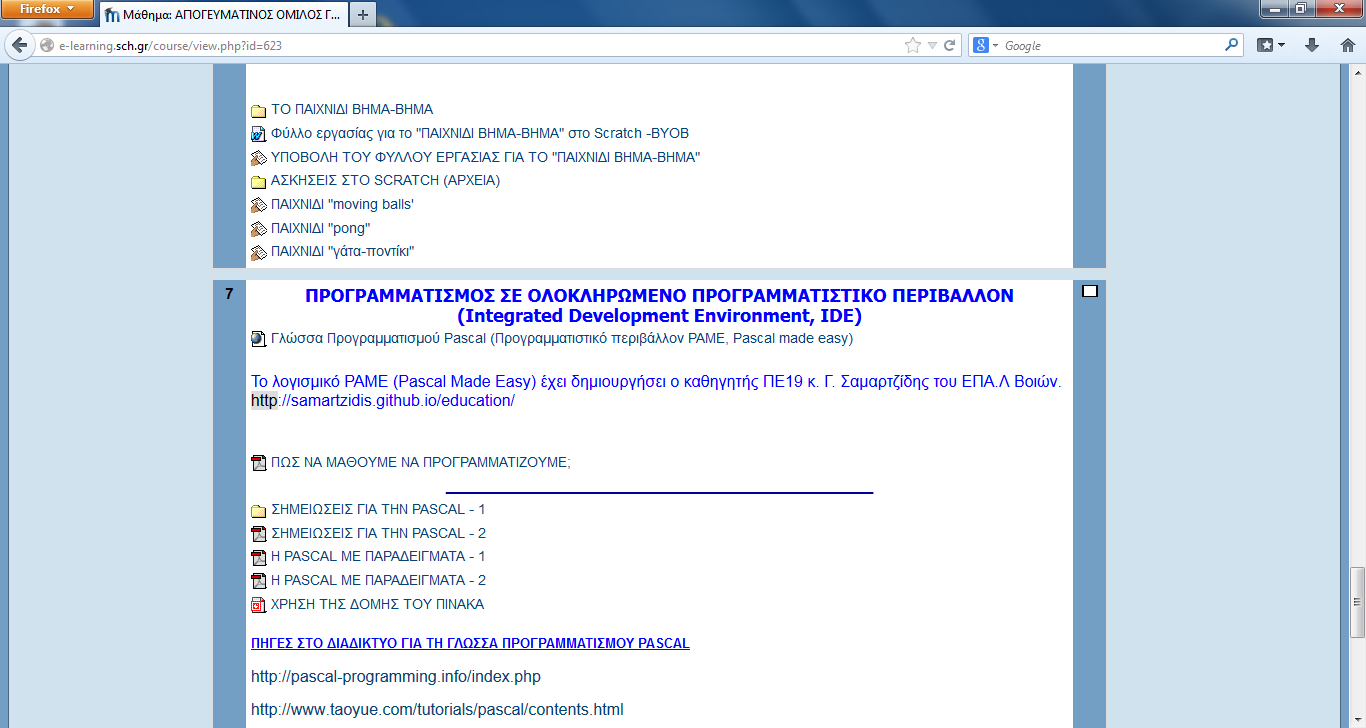This screenshot has height=728, width=1366.
Task: Reload the page with the refresh icon
Action: point(949,45)
